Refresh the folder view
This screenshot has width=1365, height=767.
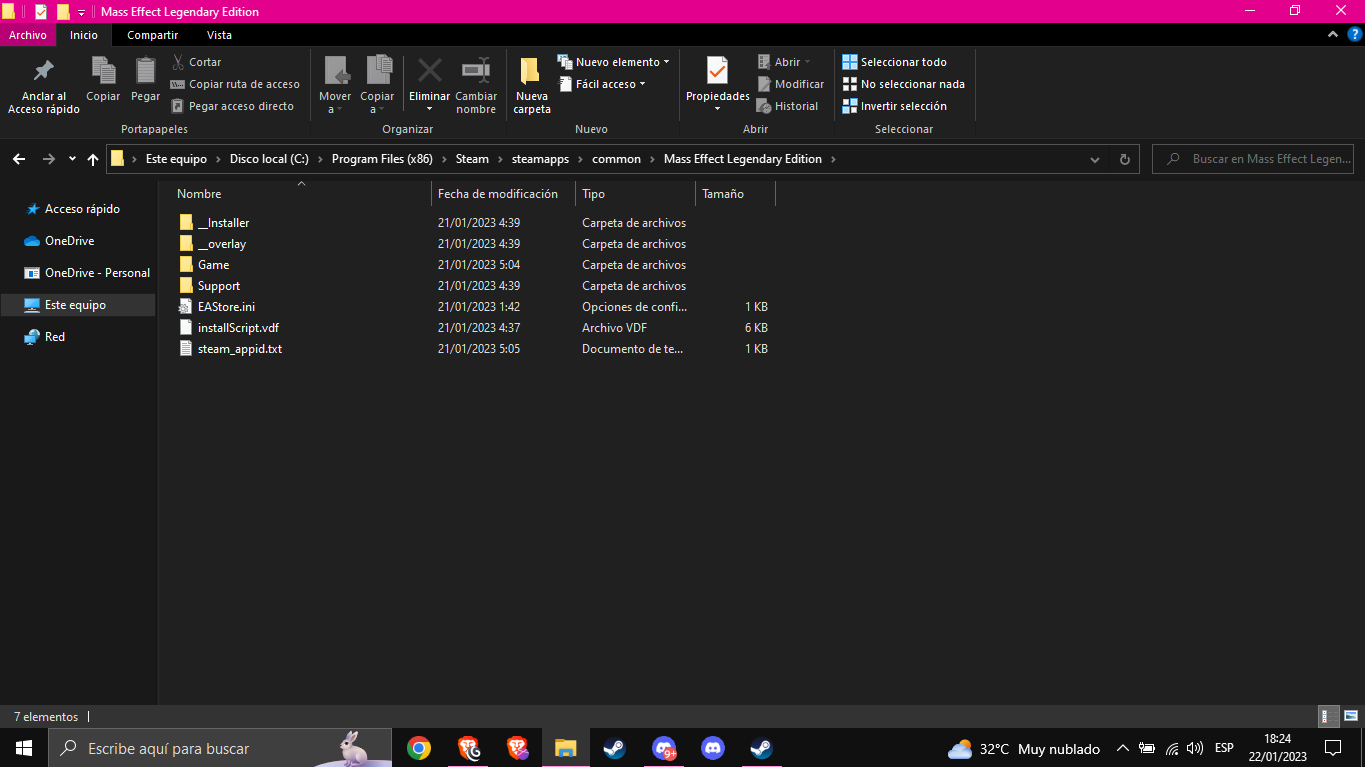tap(1125, 159)
